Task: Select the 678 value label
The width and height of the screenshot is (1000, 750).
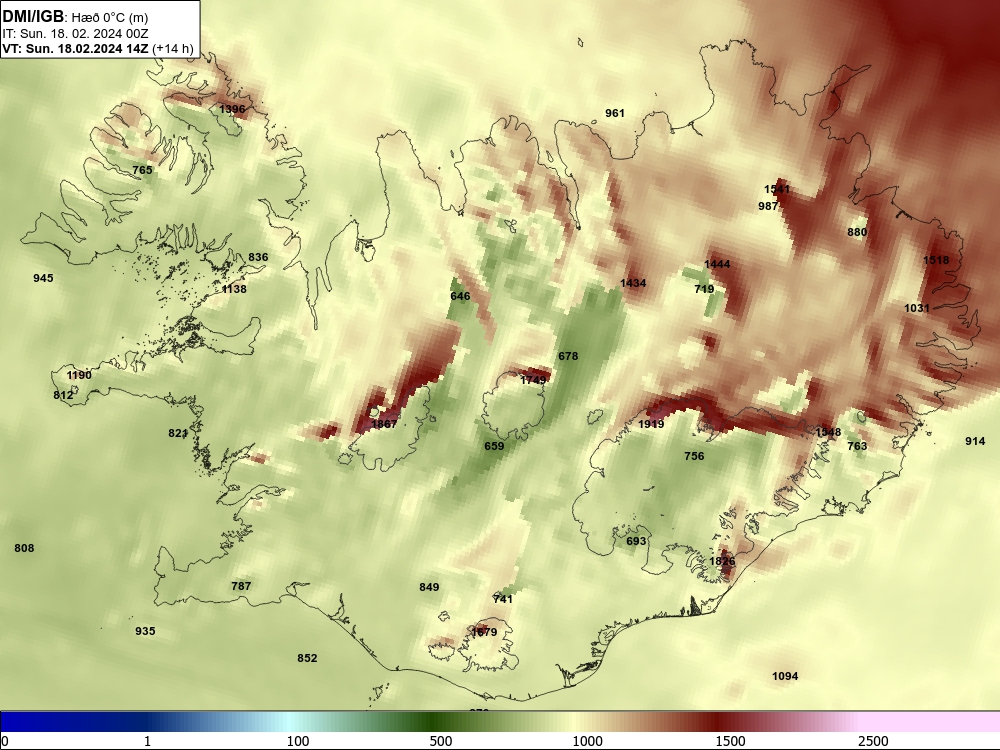Action: (568, 356)
